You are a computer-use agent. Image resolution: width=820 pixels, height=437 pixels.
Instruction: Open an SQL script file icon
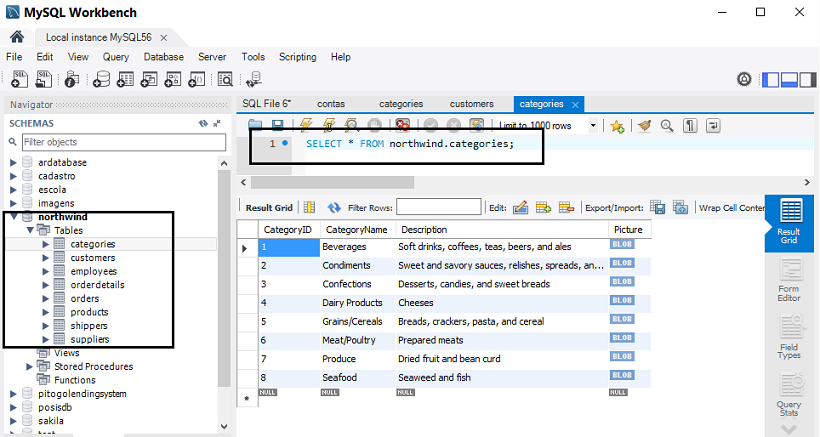click(43, 79)
